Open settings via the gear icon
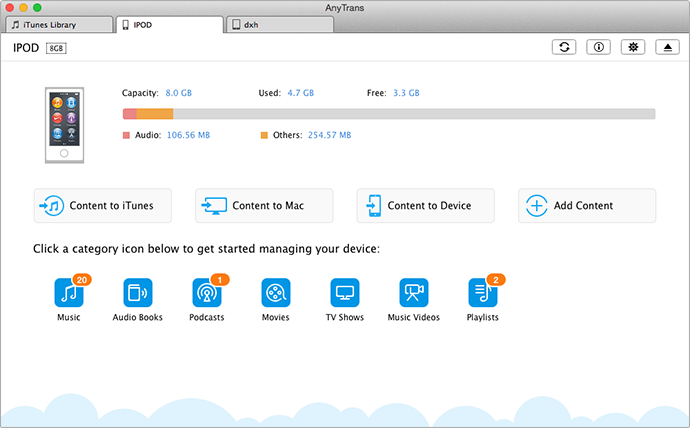Viewport: 690px width, 428px height. 633,47
